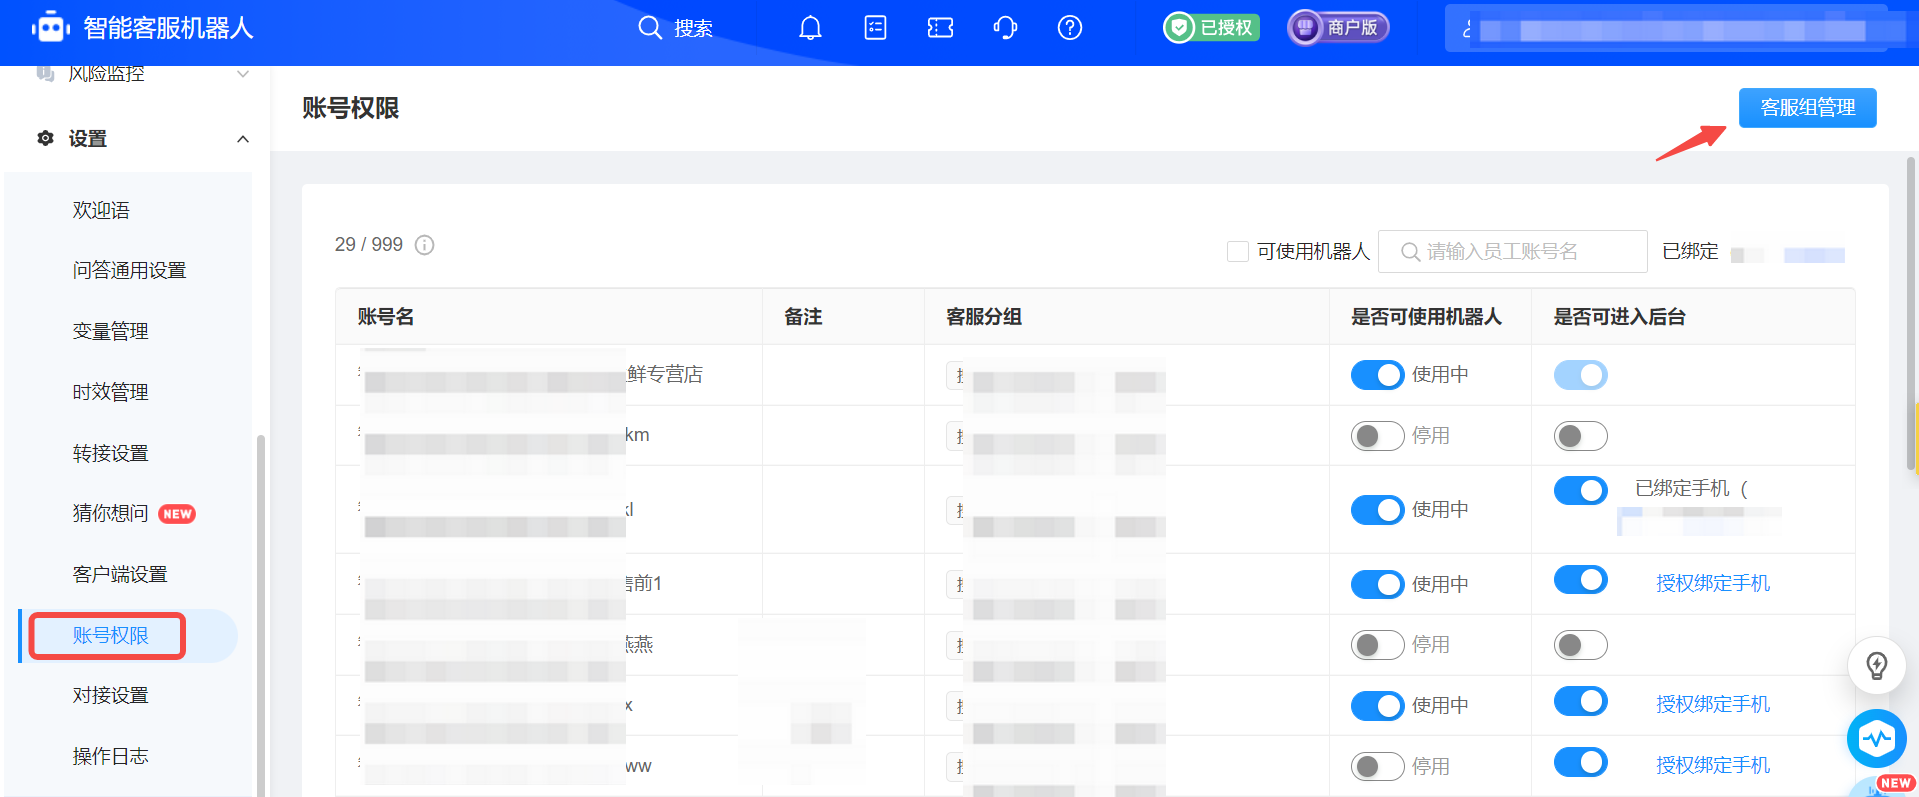Toggle backend access for the 鲜专营店 row
The width and height of the screenshot is (1919, 797).
[1580, 375]
